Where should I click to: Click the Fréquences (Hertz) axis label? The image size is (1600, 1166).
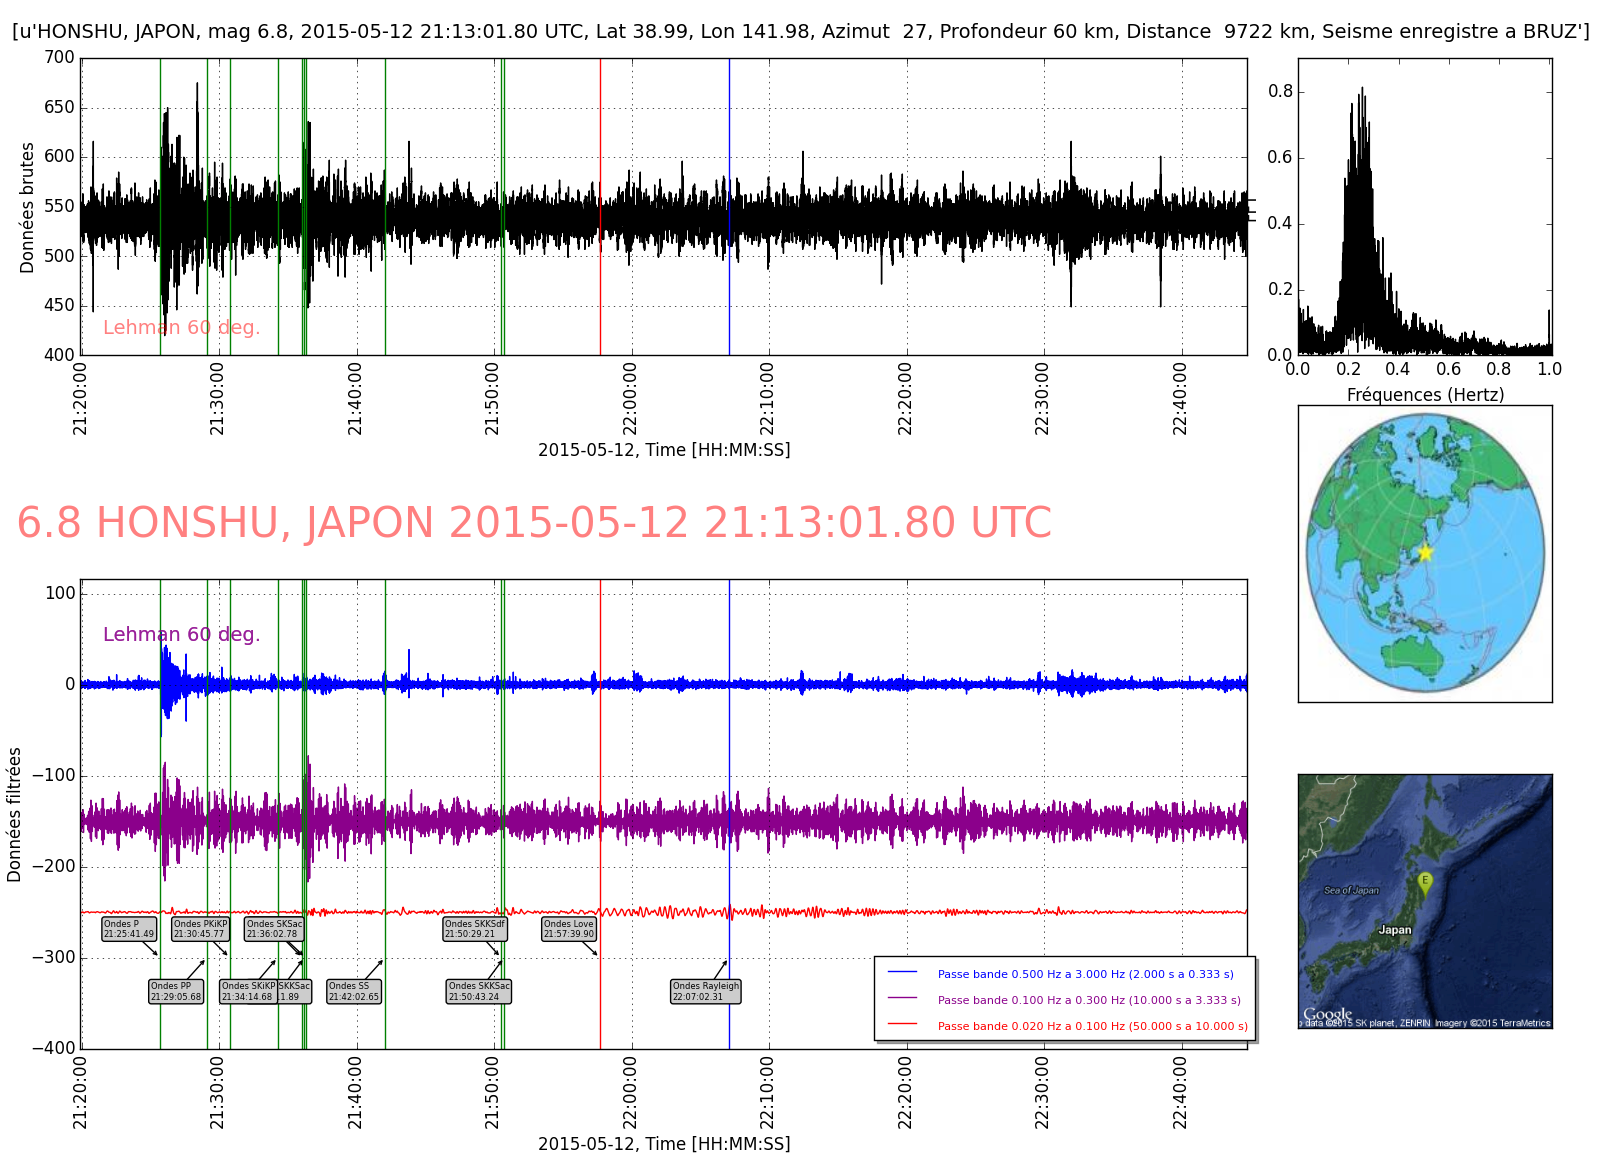(x=1424, y=394)
